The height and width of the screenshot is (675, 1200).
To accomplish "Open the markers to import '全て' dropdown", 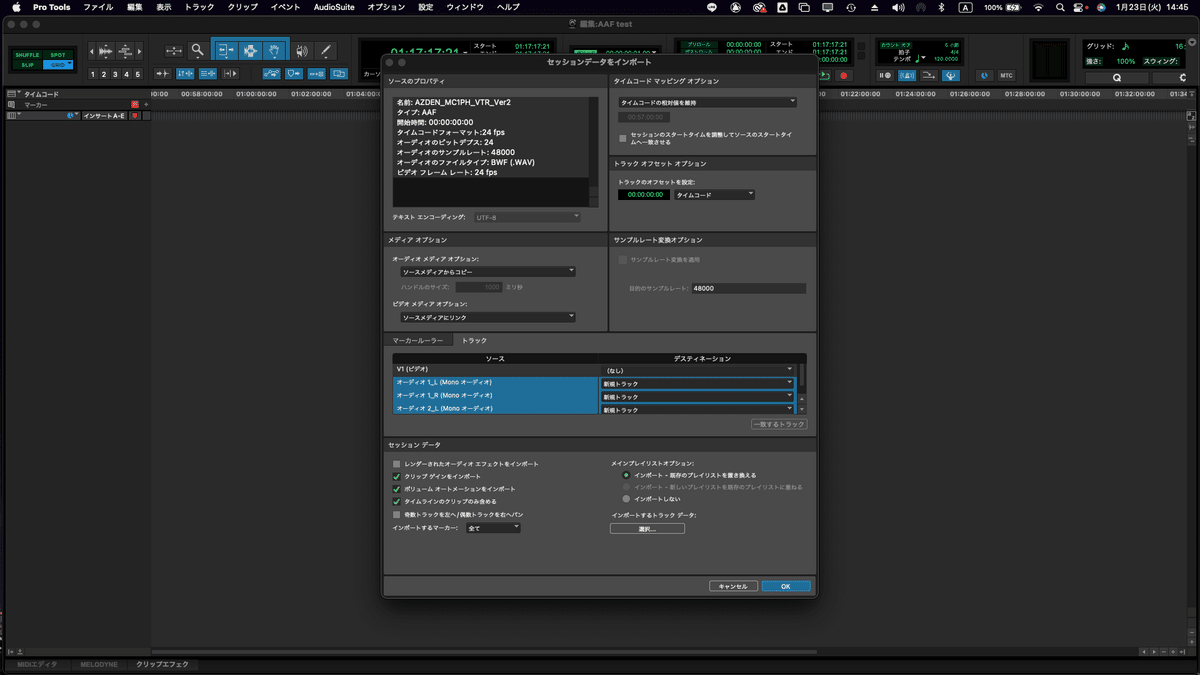I will pos(493,527).
